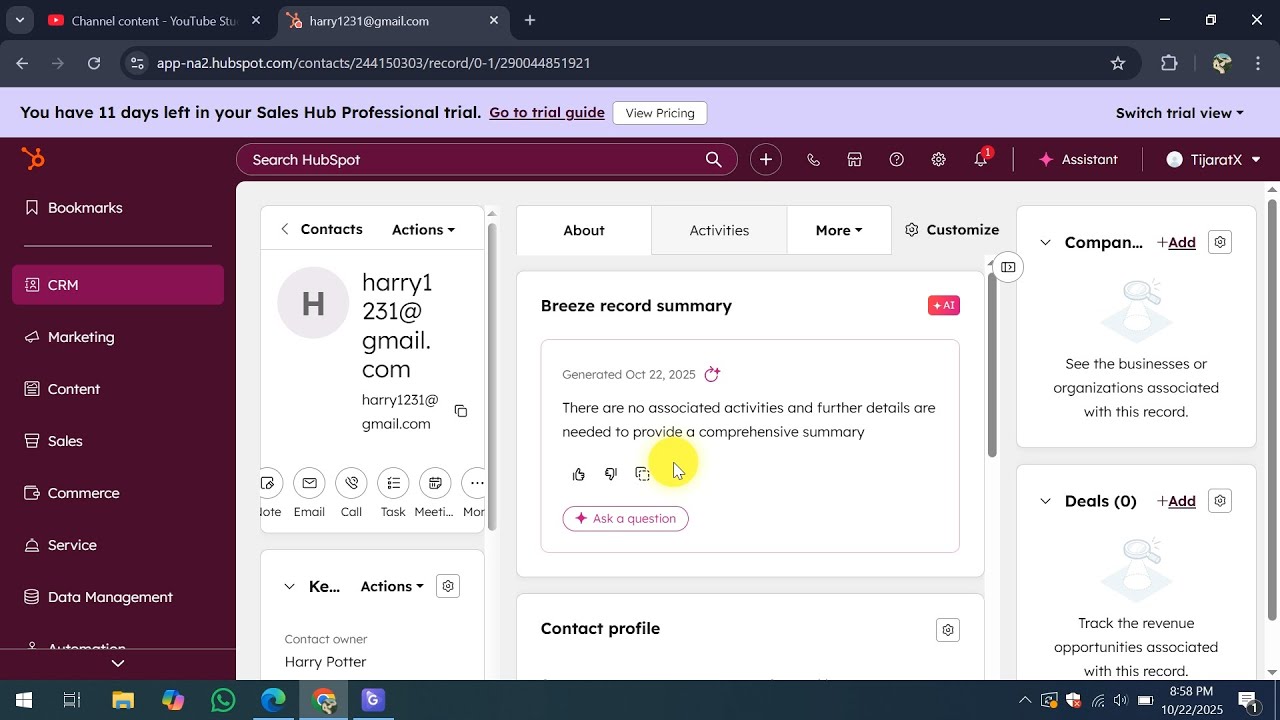Open Sales in the sidebar

(118, 441)
